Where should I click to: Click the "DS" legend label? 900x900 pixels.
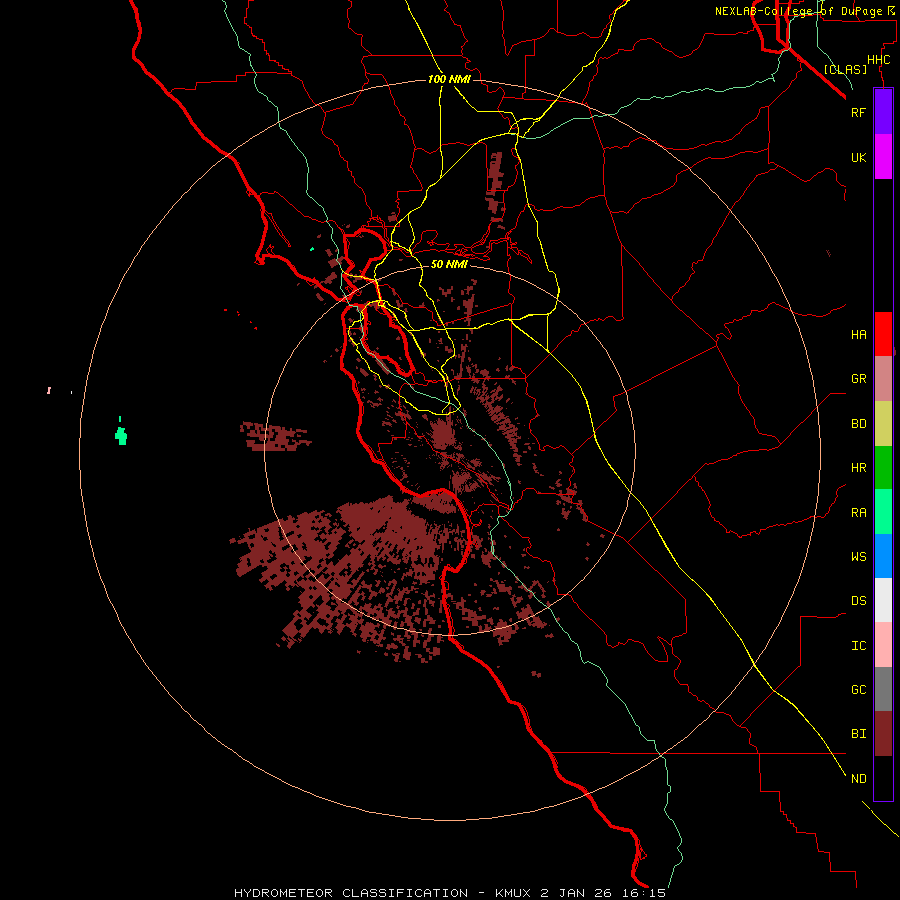click(858, 600)
